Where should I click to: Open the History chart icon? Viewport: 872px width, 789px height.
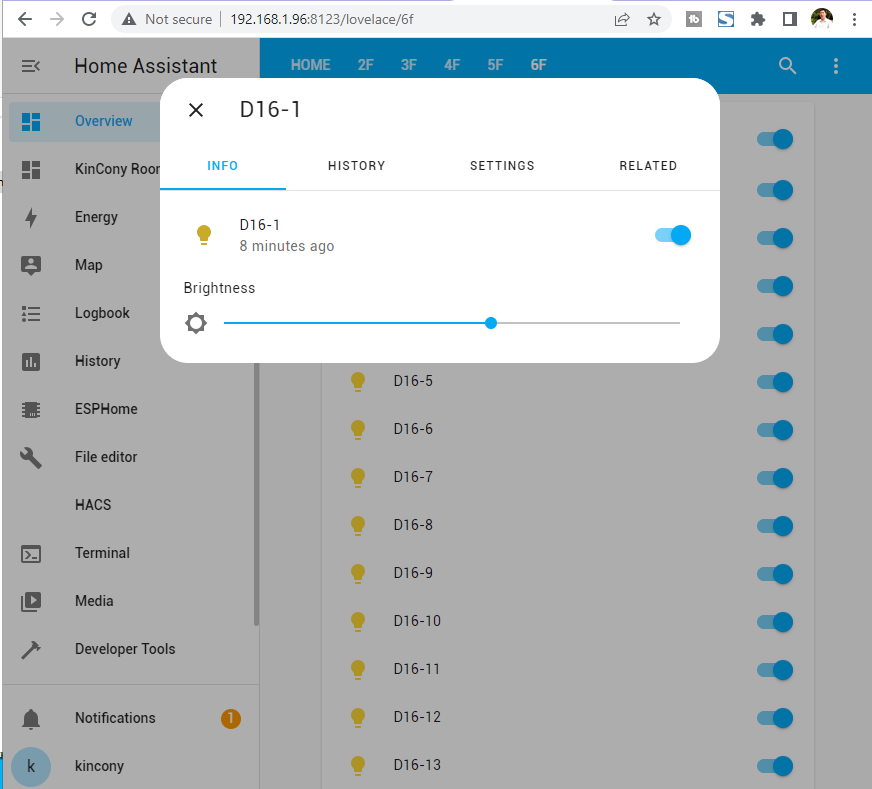31,361
